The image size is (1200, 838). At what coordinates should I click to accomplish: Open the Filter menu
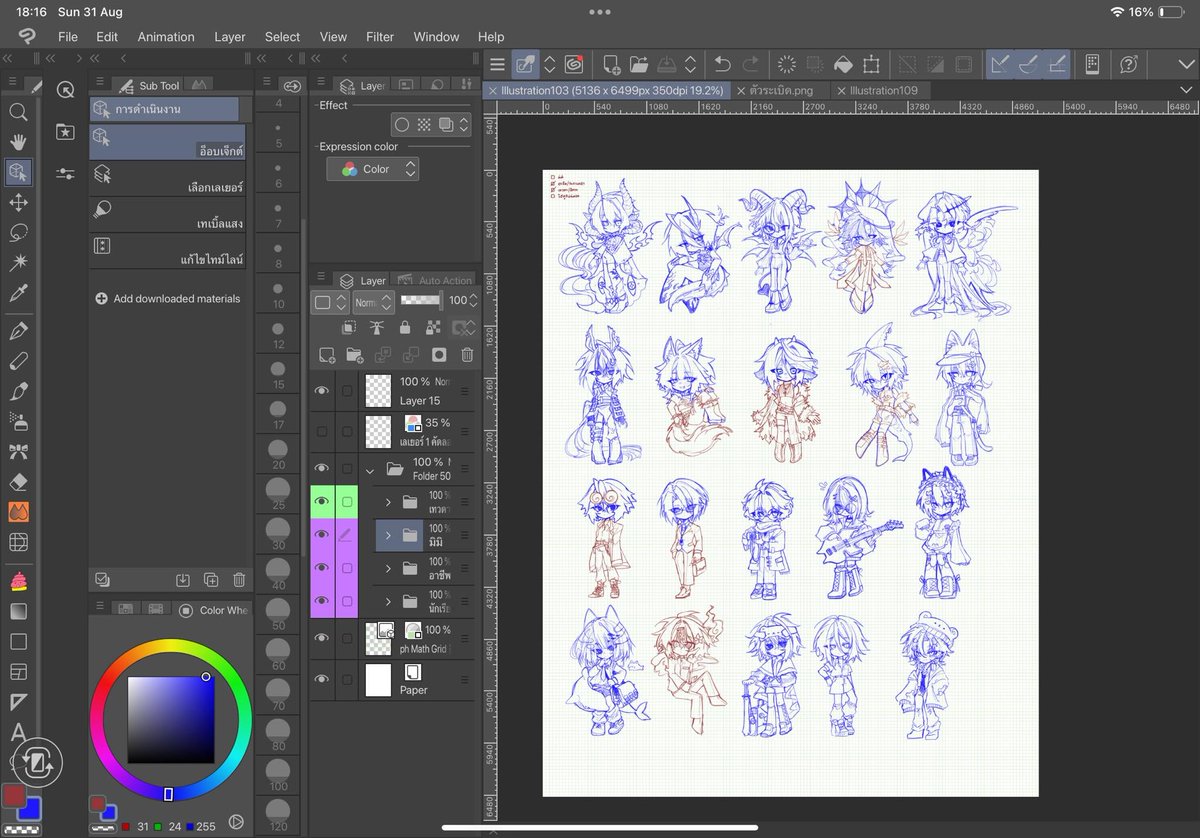[380, 37]
